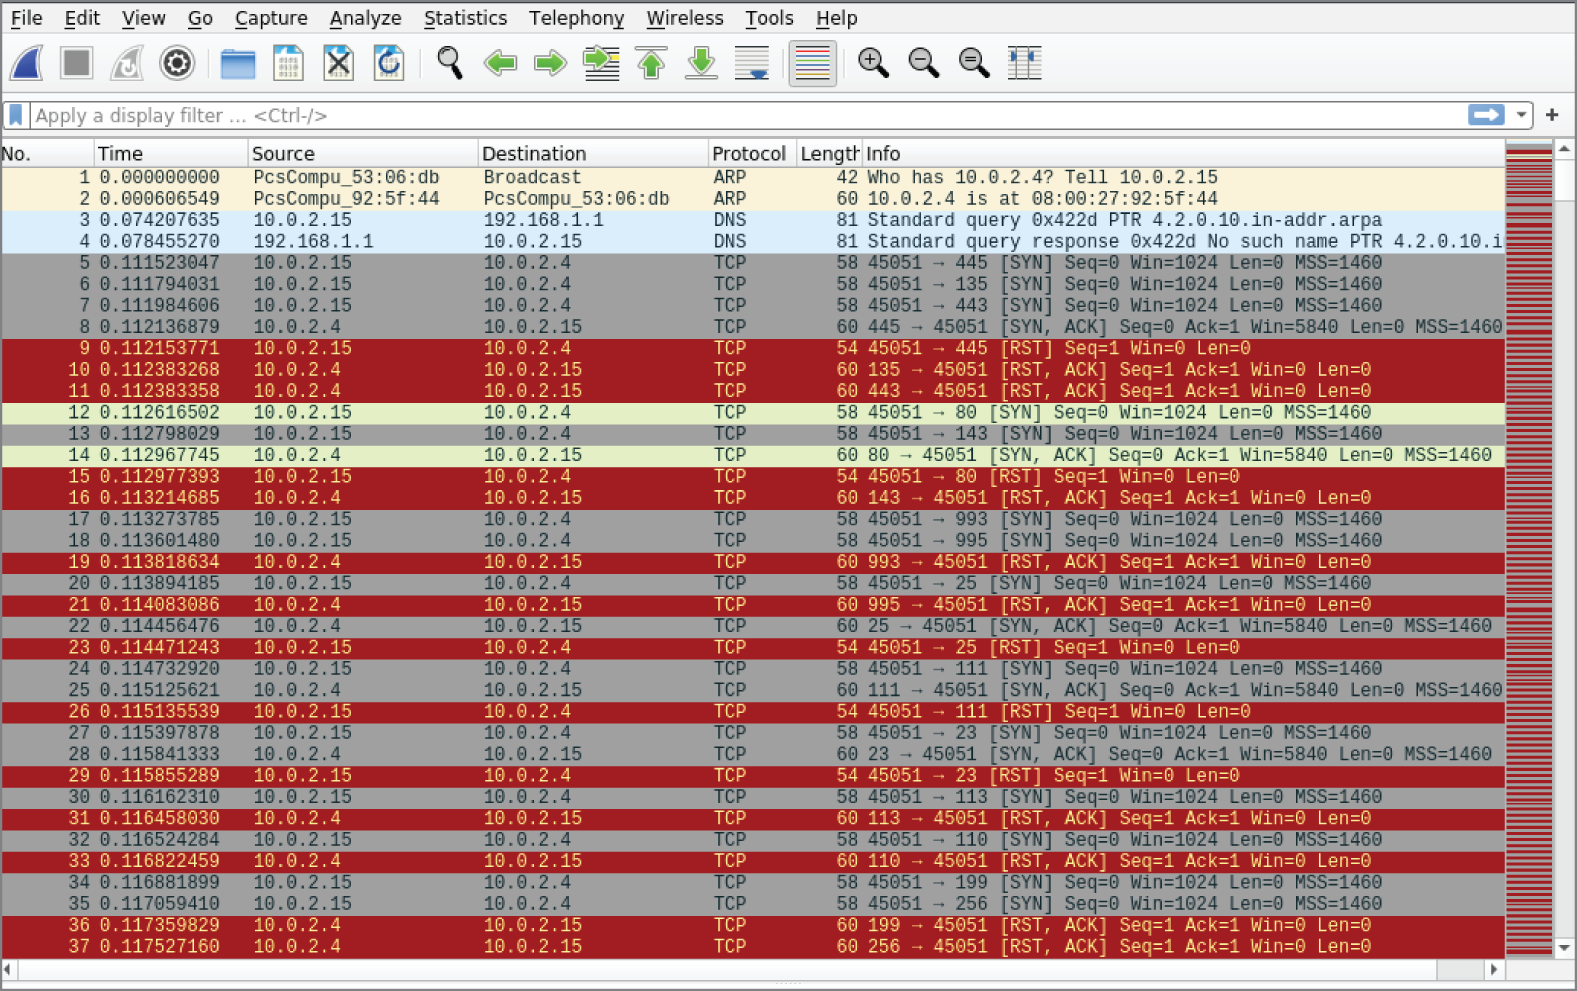Click the intelligent scrollbar color minimap
This screenshot has height=991, width=1577.
coord(1529,550)
